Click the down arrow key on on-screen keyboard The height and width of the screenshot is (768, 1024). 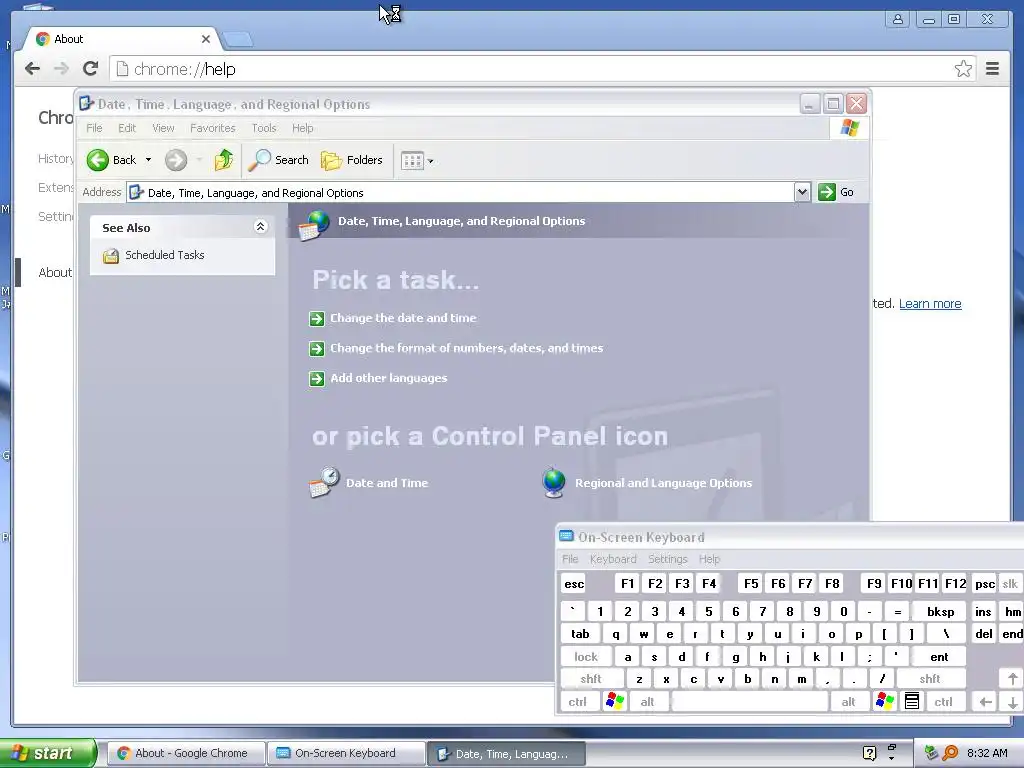[x=1012, y=702]
